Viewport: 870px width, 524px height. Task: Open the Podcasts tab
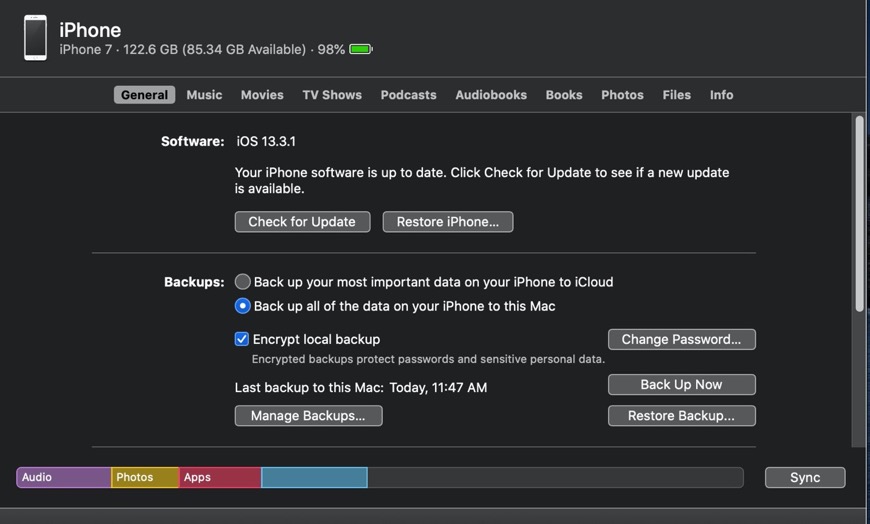[408, 95]
